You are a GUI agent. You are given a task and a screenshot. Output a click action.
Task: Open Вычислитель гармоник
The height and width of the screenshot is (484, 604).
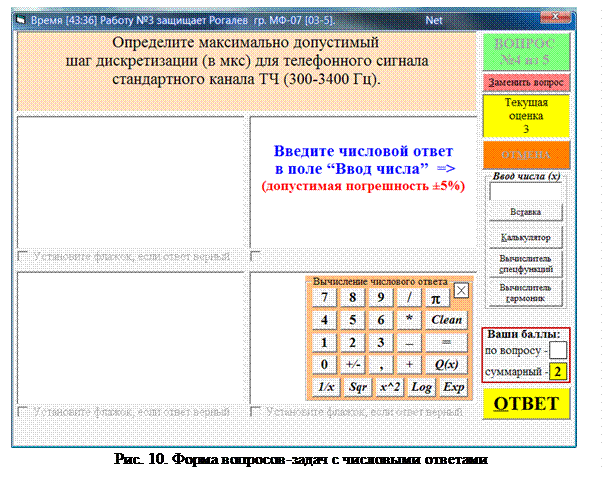[525, 293]
